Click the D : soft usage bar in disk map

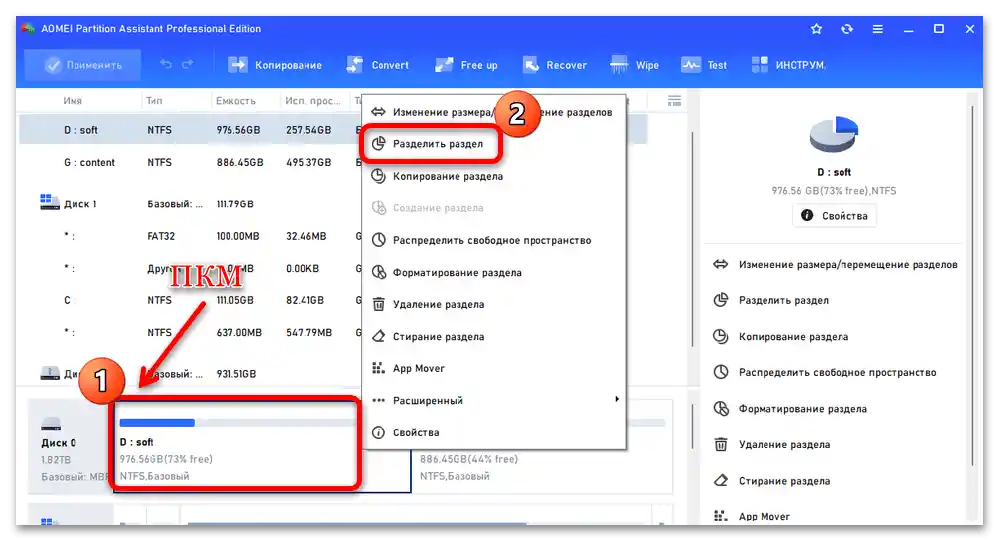pyautogui.click(x=237, y=422)
